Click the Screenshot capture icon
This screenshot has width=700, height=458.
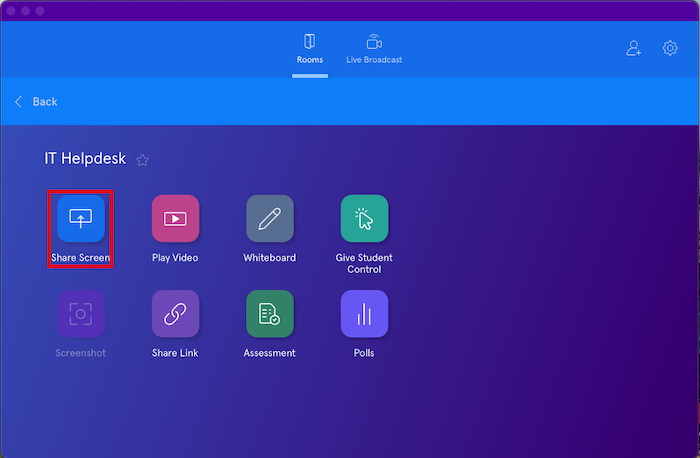coord(80,314)
